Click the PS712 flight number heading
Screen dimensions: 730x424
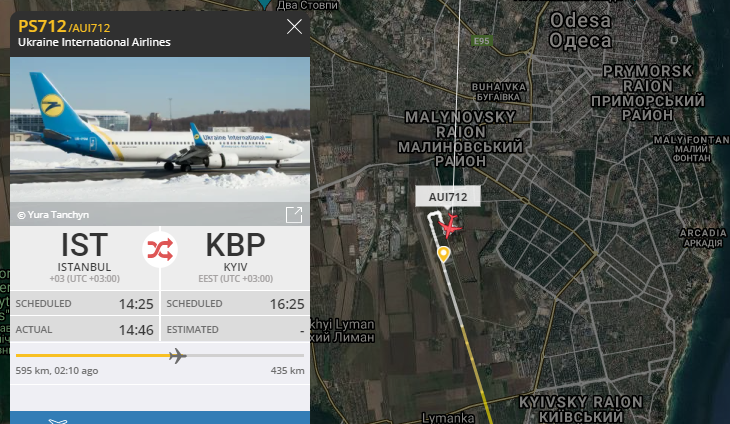click(42, 26)
